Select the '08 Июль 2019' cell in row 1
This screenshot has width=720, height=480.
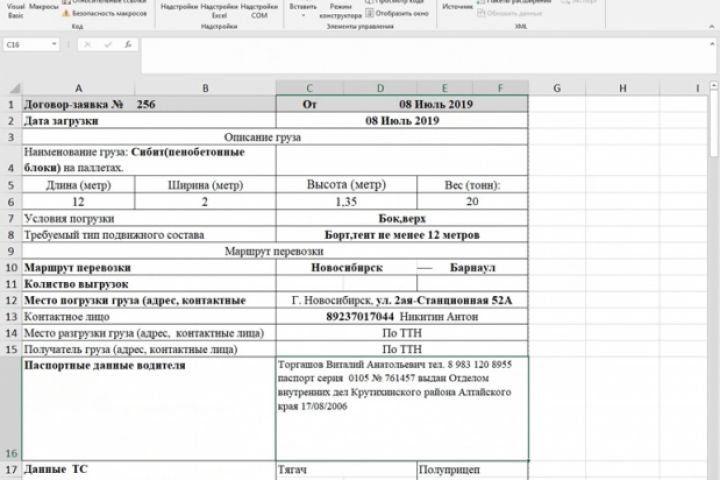click(436, 104)
